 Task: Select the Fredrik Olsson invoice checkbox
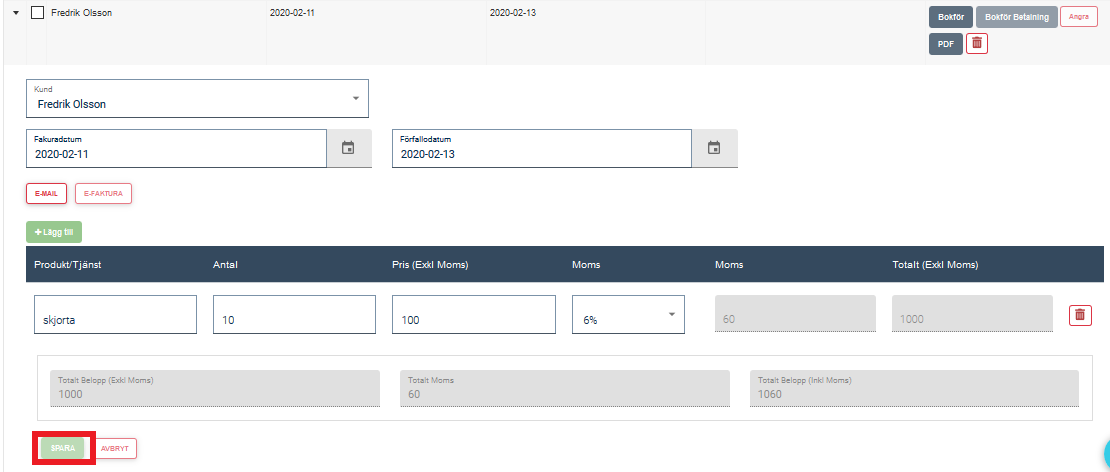tap(37, 14)
